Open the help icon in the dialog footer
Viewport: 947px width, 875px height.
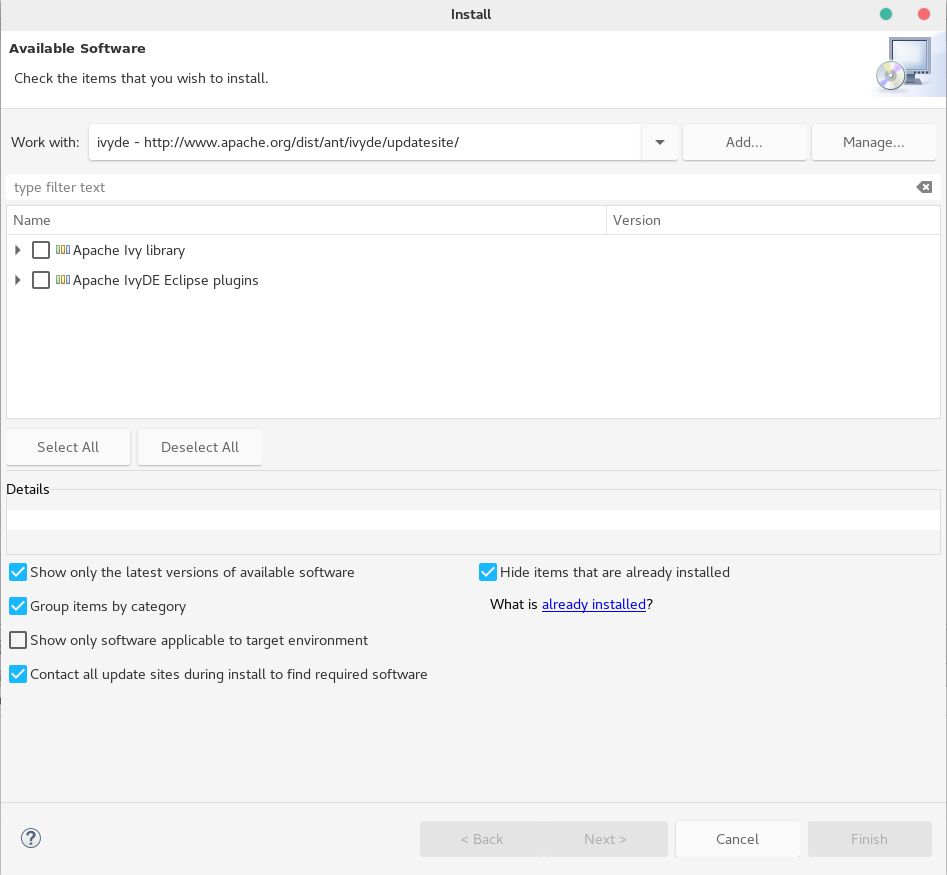pyautogui.click(x=31, y=838)
